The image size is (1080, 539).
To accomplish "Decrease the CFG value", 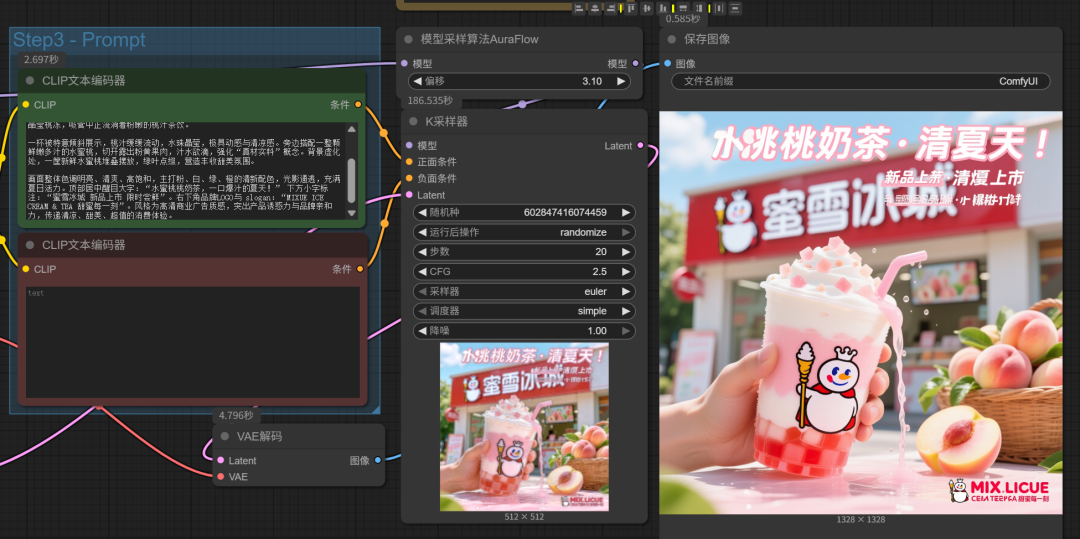I will [x=423, y=272].
